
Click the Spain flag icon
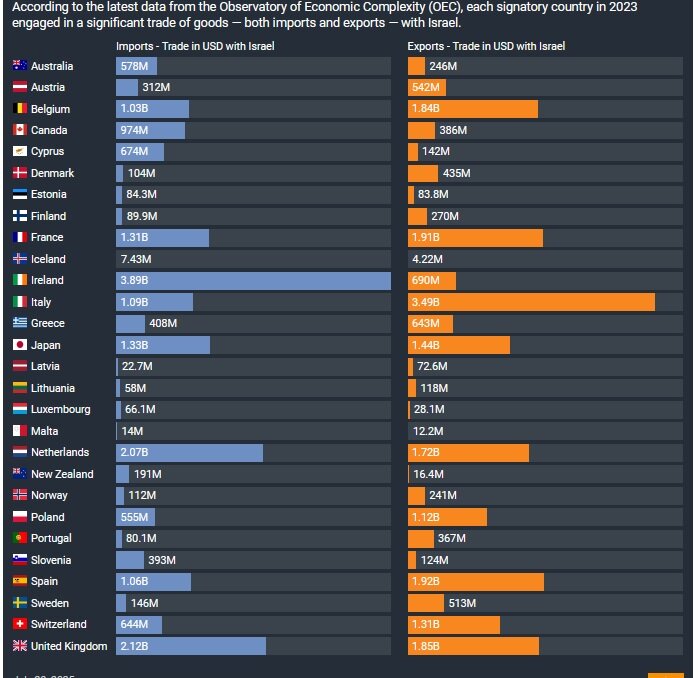click(20, 581)
